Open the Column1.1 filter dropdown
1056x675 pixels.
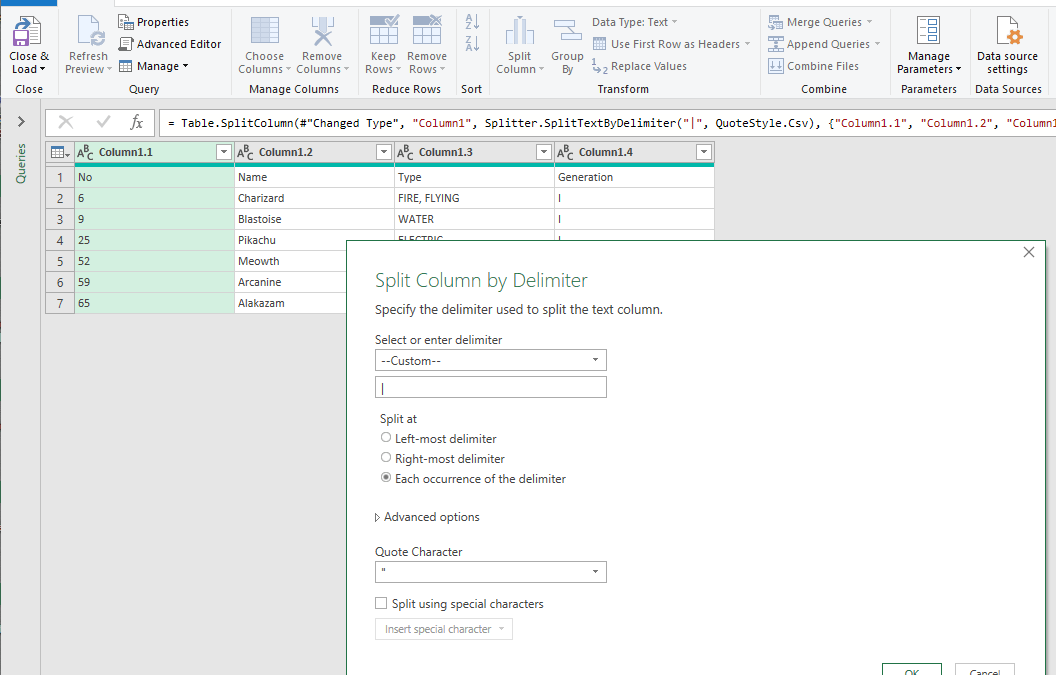point(223,151)
